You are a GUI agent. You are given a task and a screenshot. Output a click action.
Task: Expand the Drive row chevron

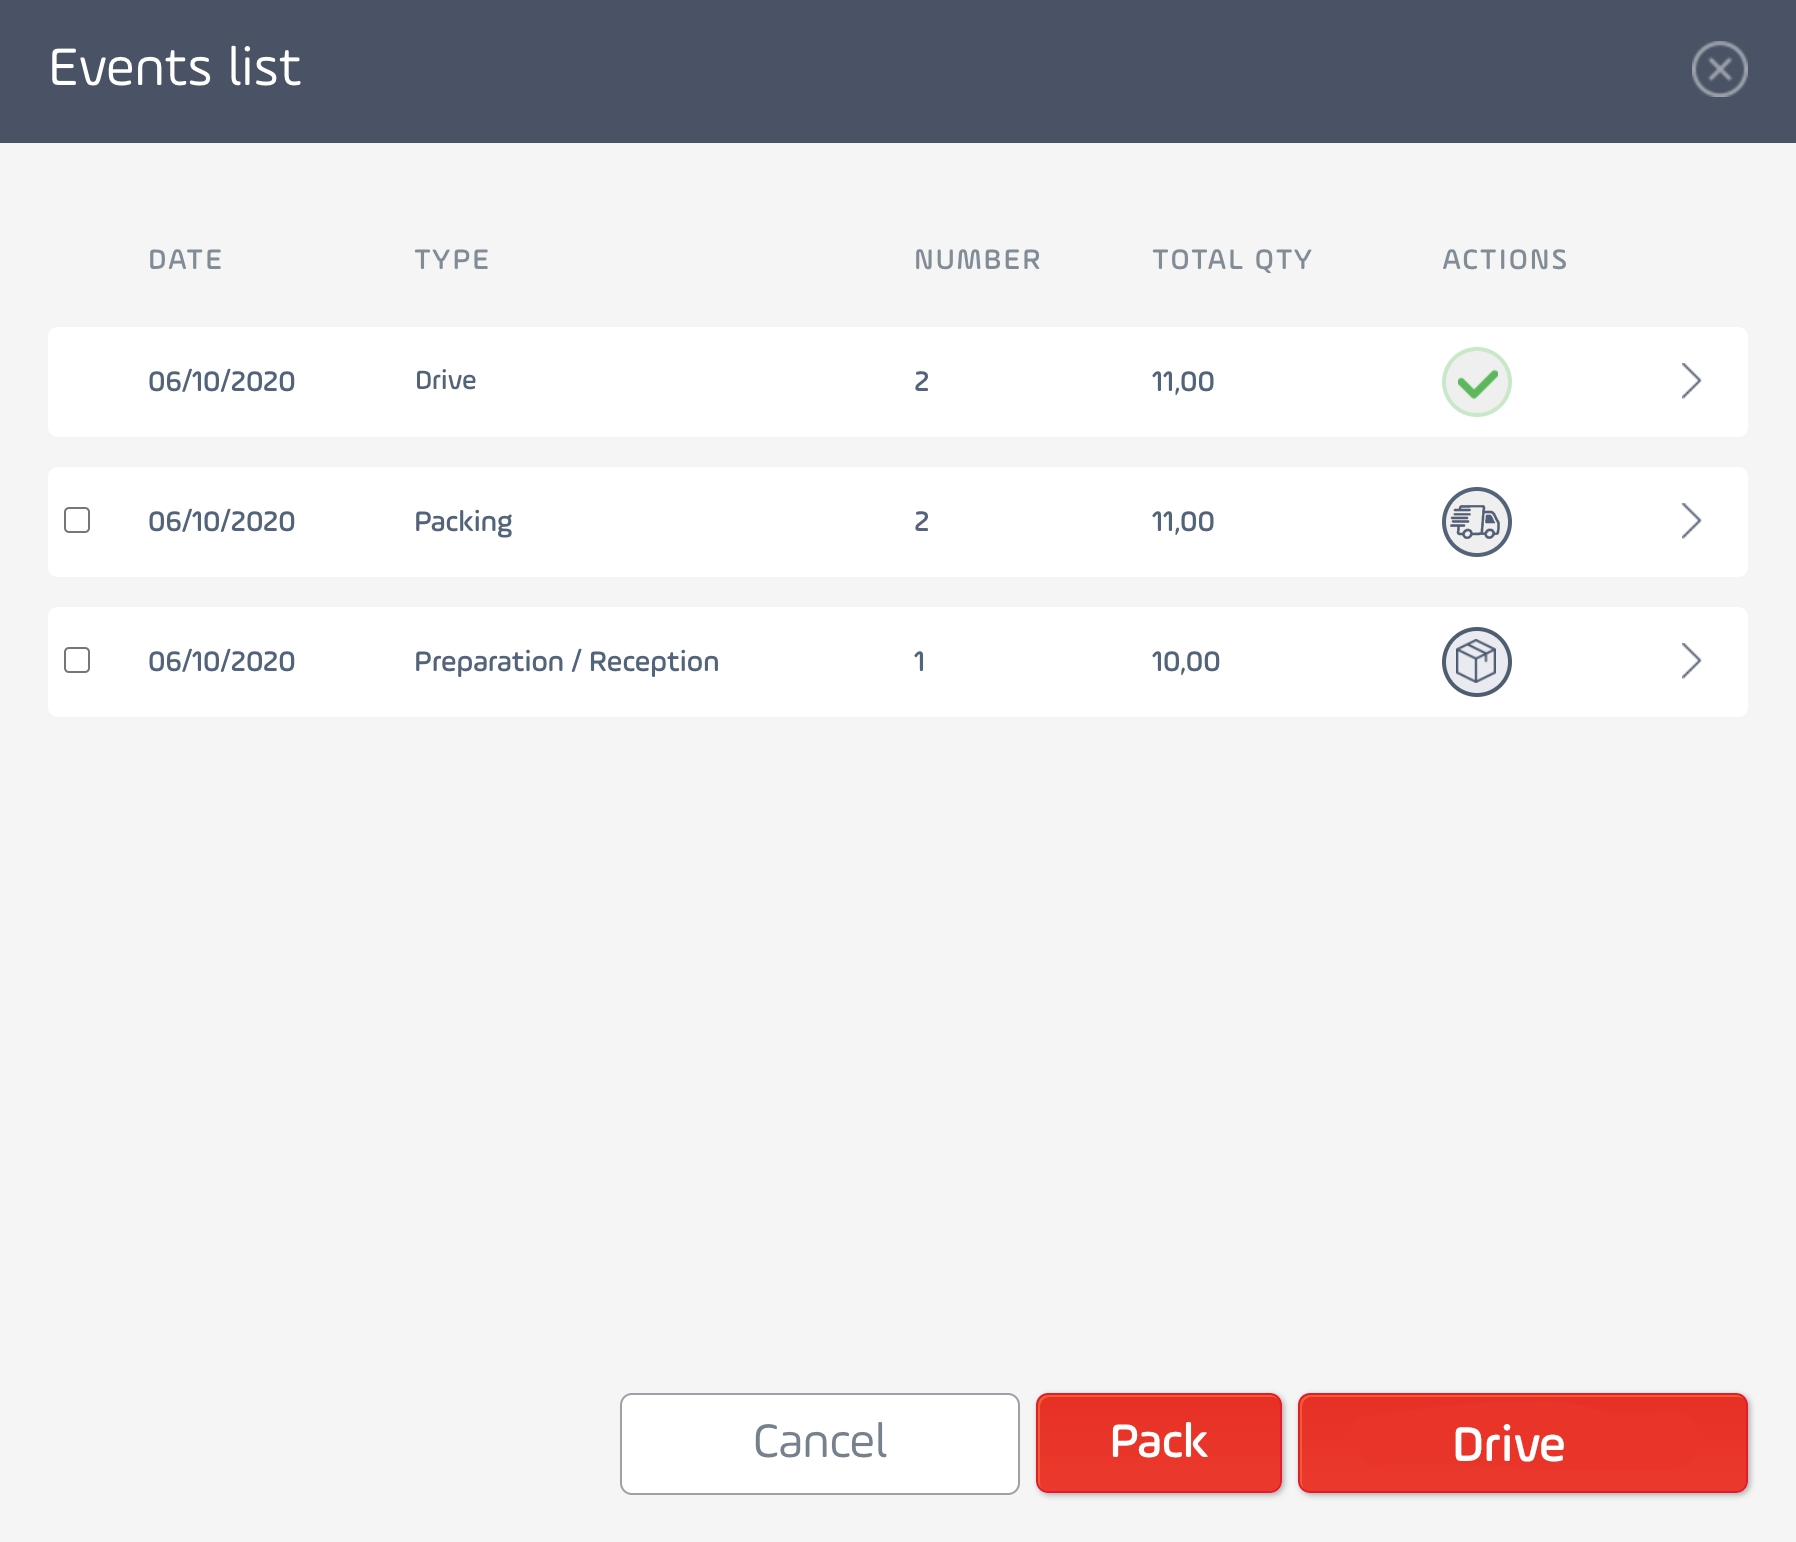tap(1691, 381)
